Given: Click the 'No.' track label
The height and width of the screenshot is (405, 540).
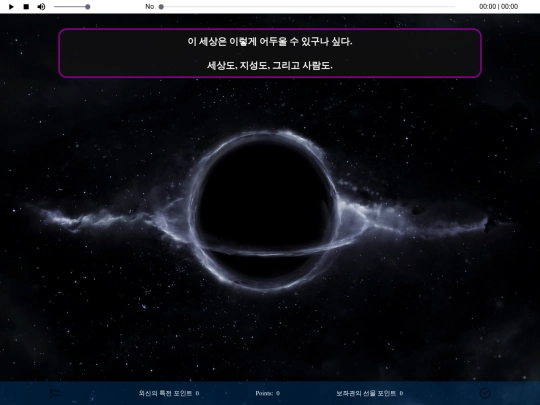Looking at the screenshot, I should 150,7.
